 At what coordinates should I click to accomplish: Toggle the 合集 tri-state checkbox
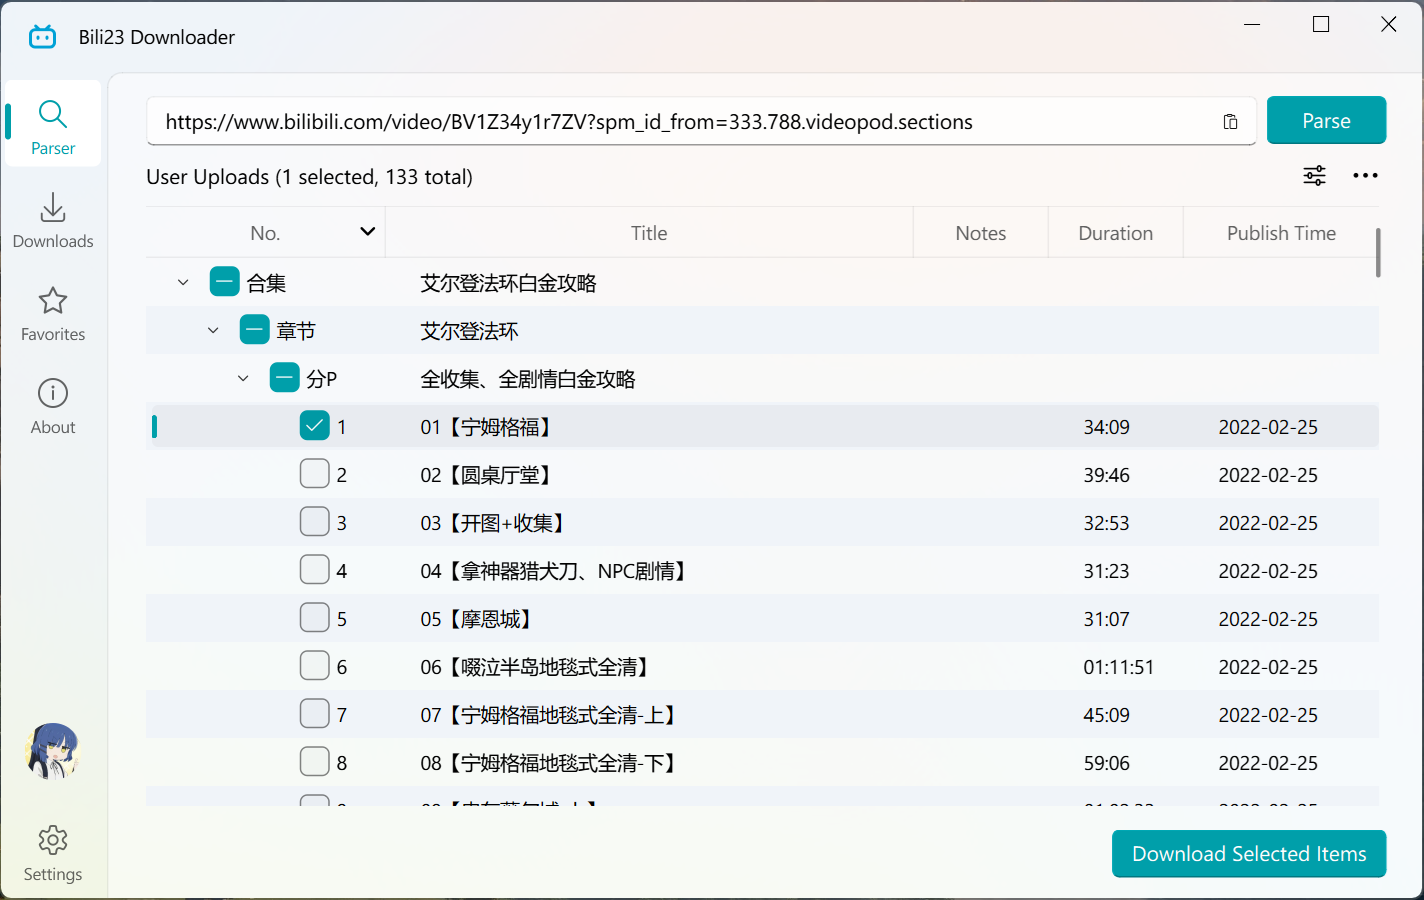pyautogui.click(x=225, y=282)
